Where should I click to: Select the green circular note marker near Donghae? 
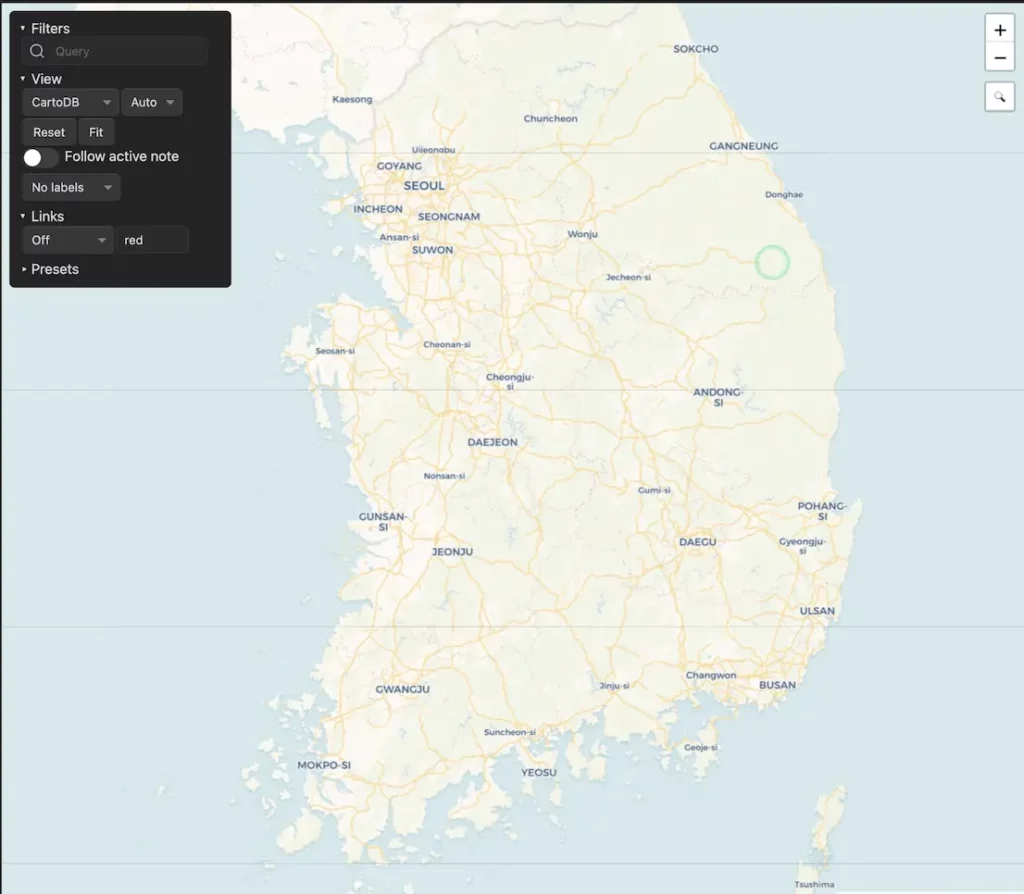(x=773, y=262)
